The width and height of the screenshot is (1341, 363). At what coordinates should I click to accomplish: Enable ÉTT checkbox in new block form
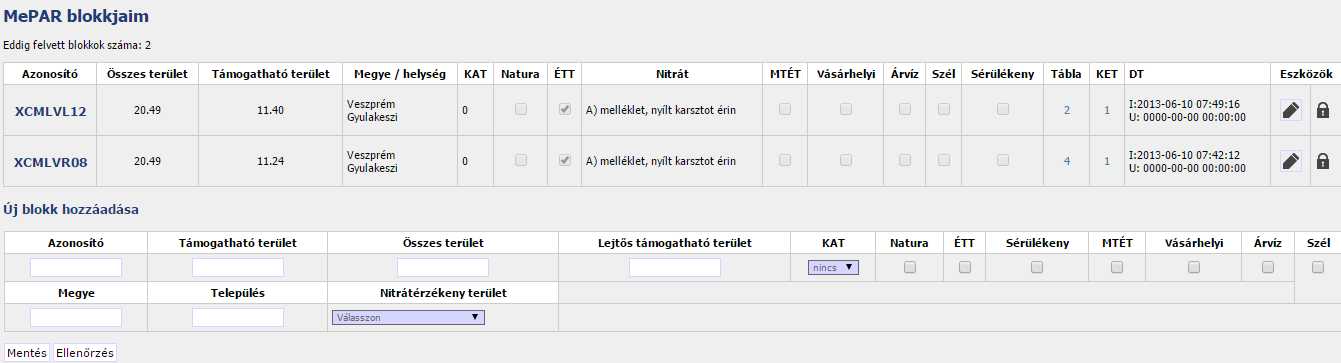965,267
